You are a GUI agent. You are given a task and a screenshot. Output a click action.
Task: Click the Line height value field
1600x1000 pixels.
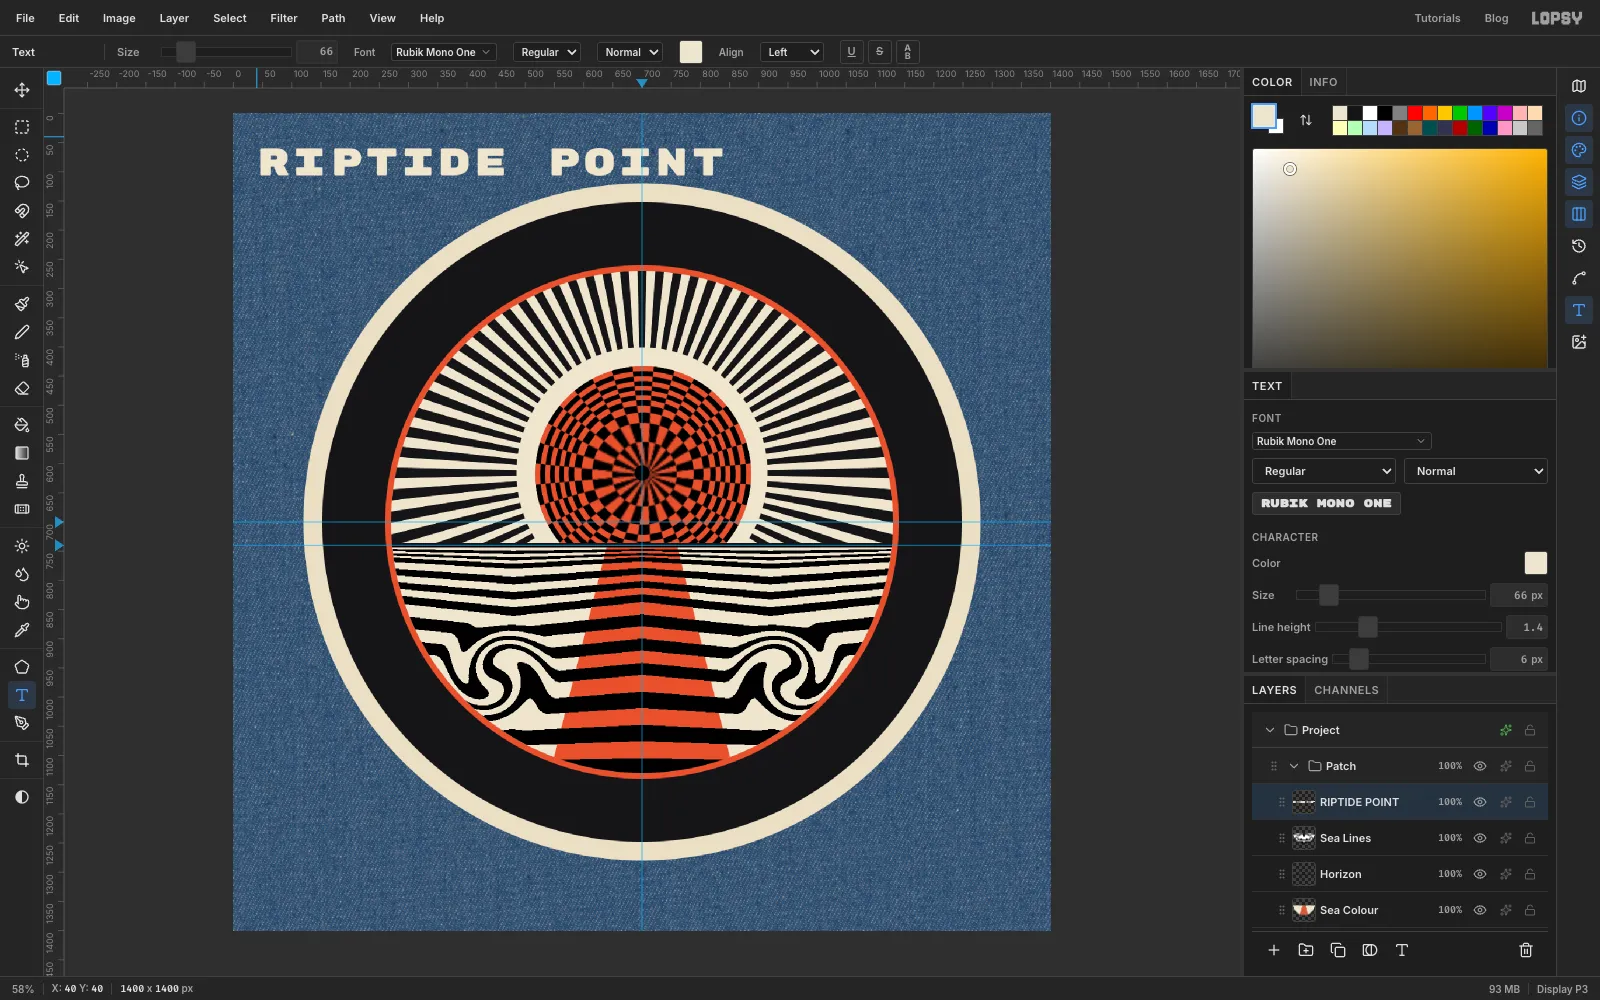click(1527, 627)
